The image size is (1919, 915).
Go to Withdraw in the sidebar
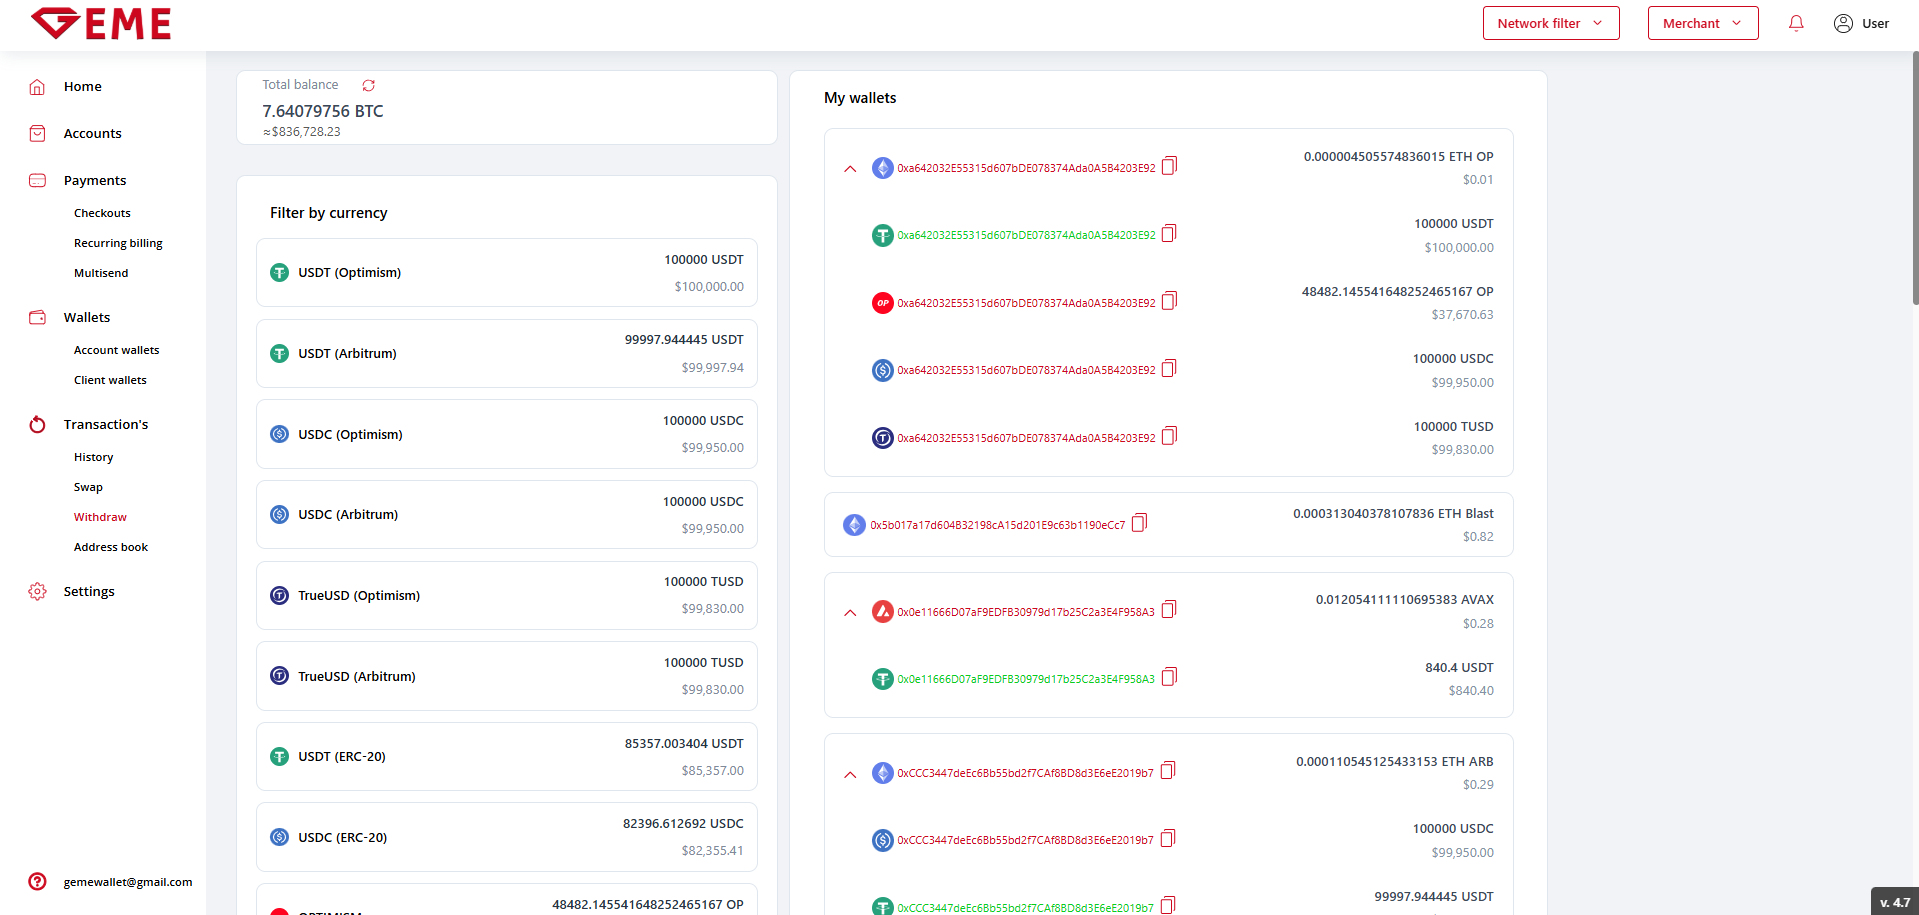tap(100, 517)
